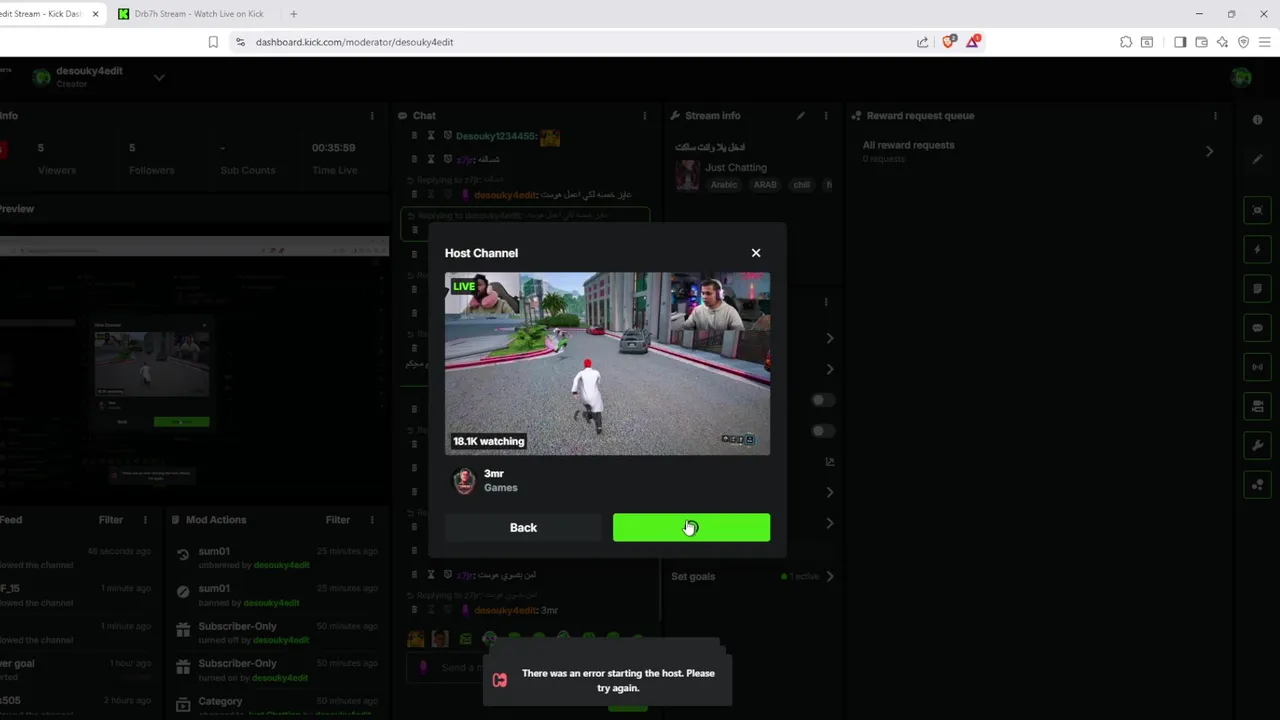This screenshot has height=720, width=1280.
Task: Toggle the browser sidebar panel icon
Action: click(x=1180, y=42)
